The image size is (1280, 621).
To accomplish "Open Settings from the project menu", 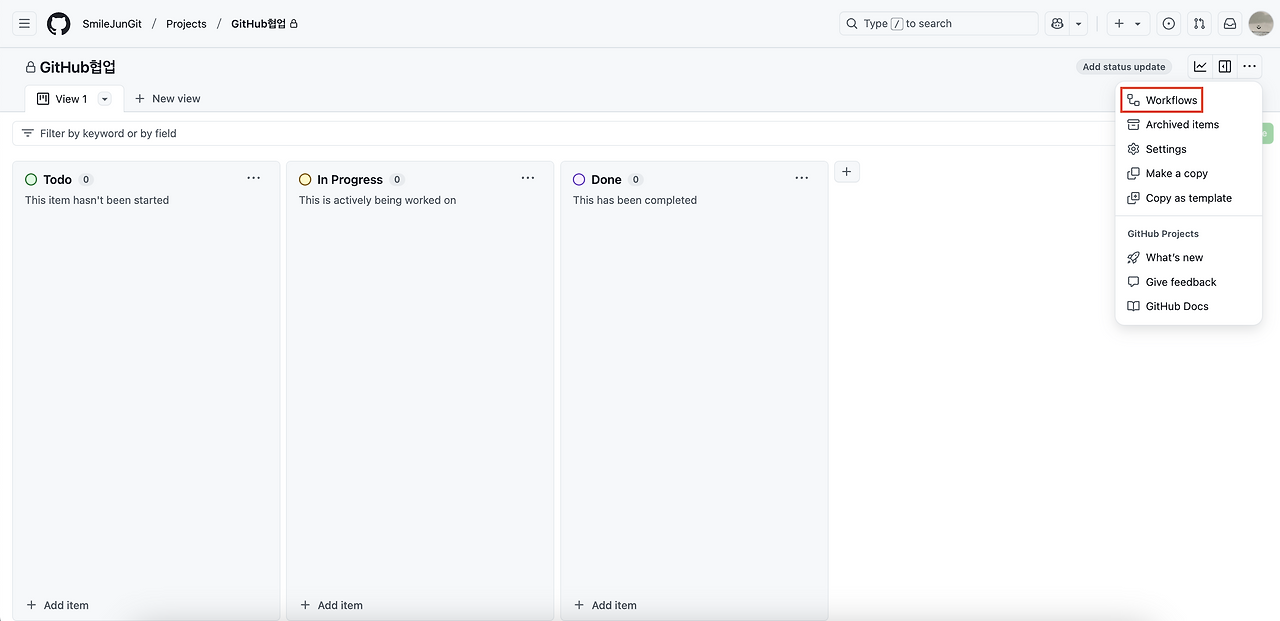I will tap(1189, 149).
